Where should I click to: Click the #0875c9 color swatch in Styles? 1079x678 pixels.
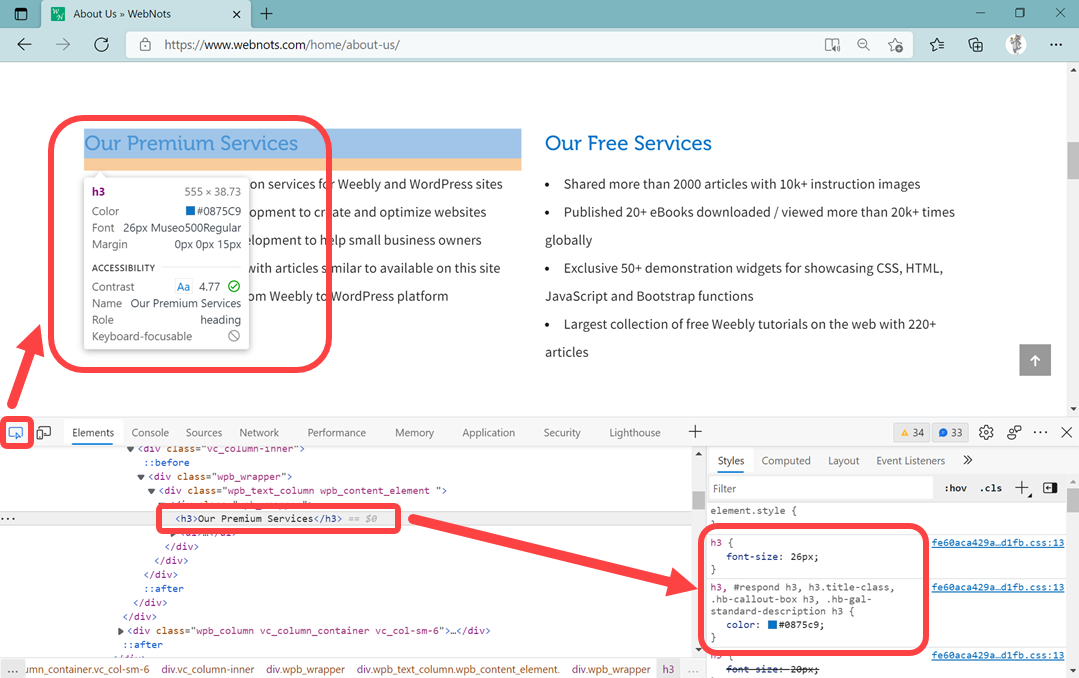click(772, 625)
